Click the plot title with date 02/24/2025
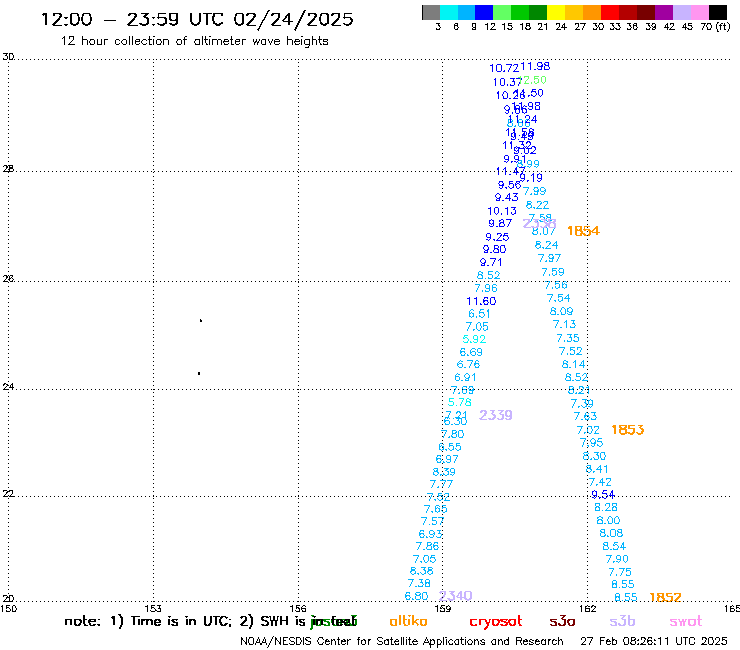740x650 pixels. (197, 19)
